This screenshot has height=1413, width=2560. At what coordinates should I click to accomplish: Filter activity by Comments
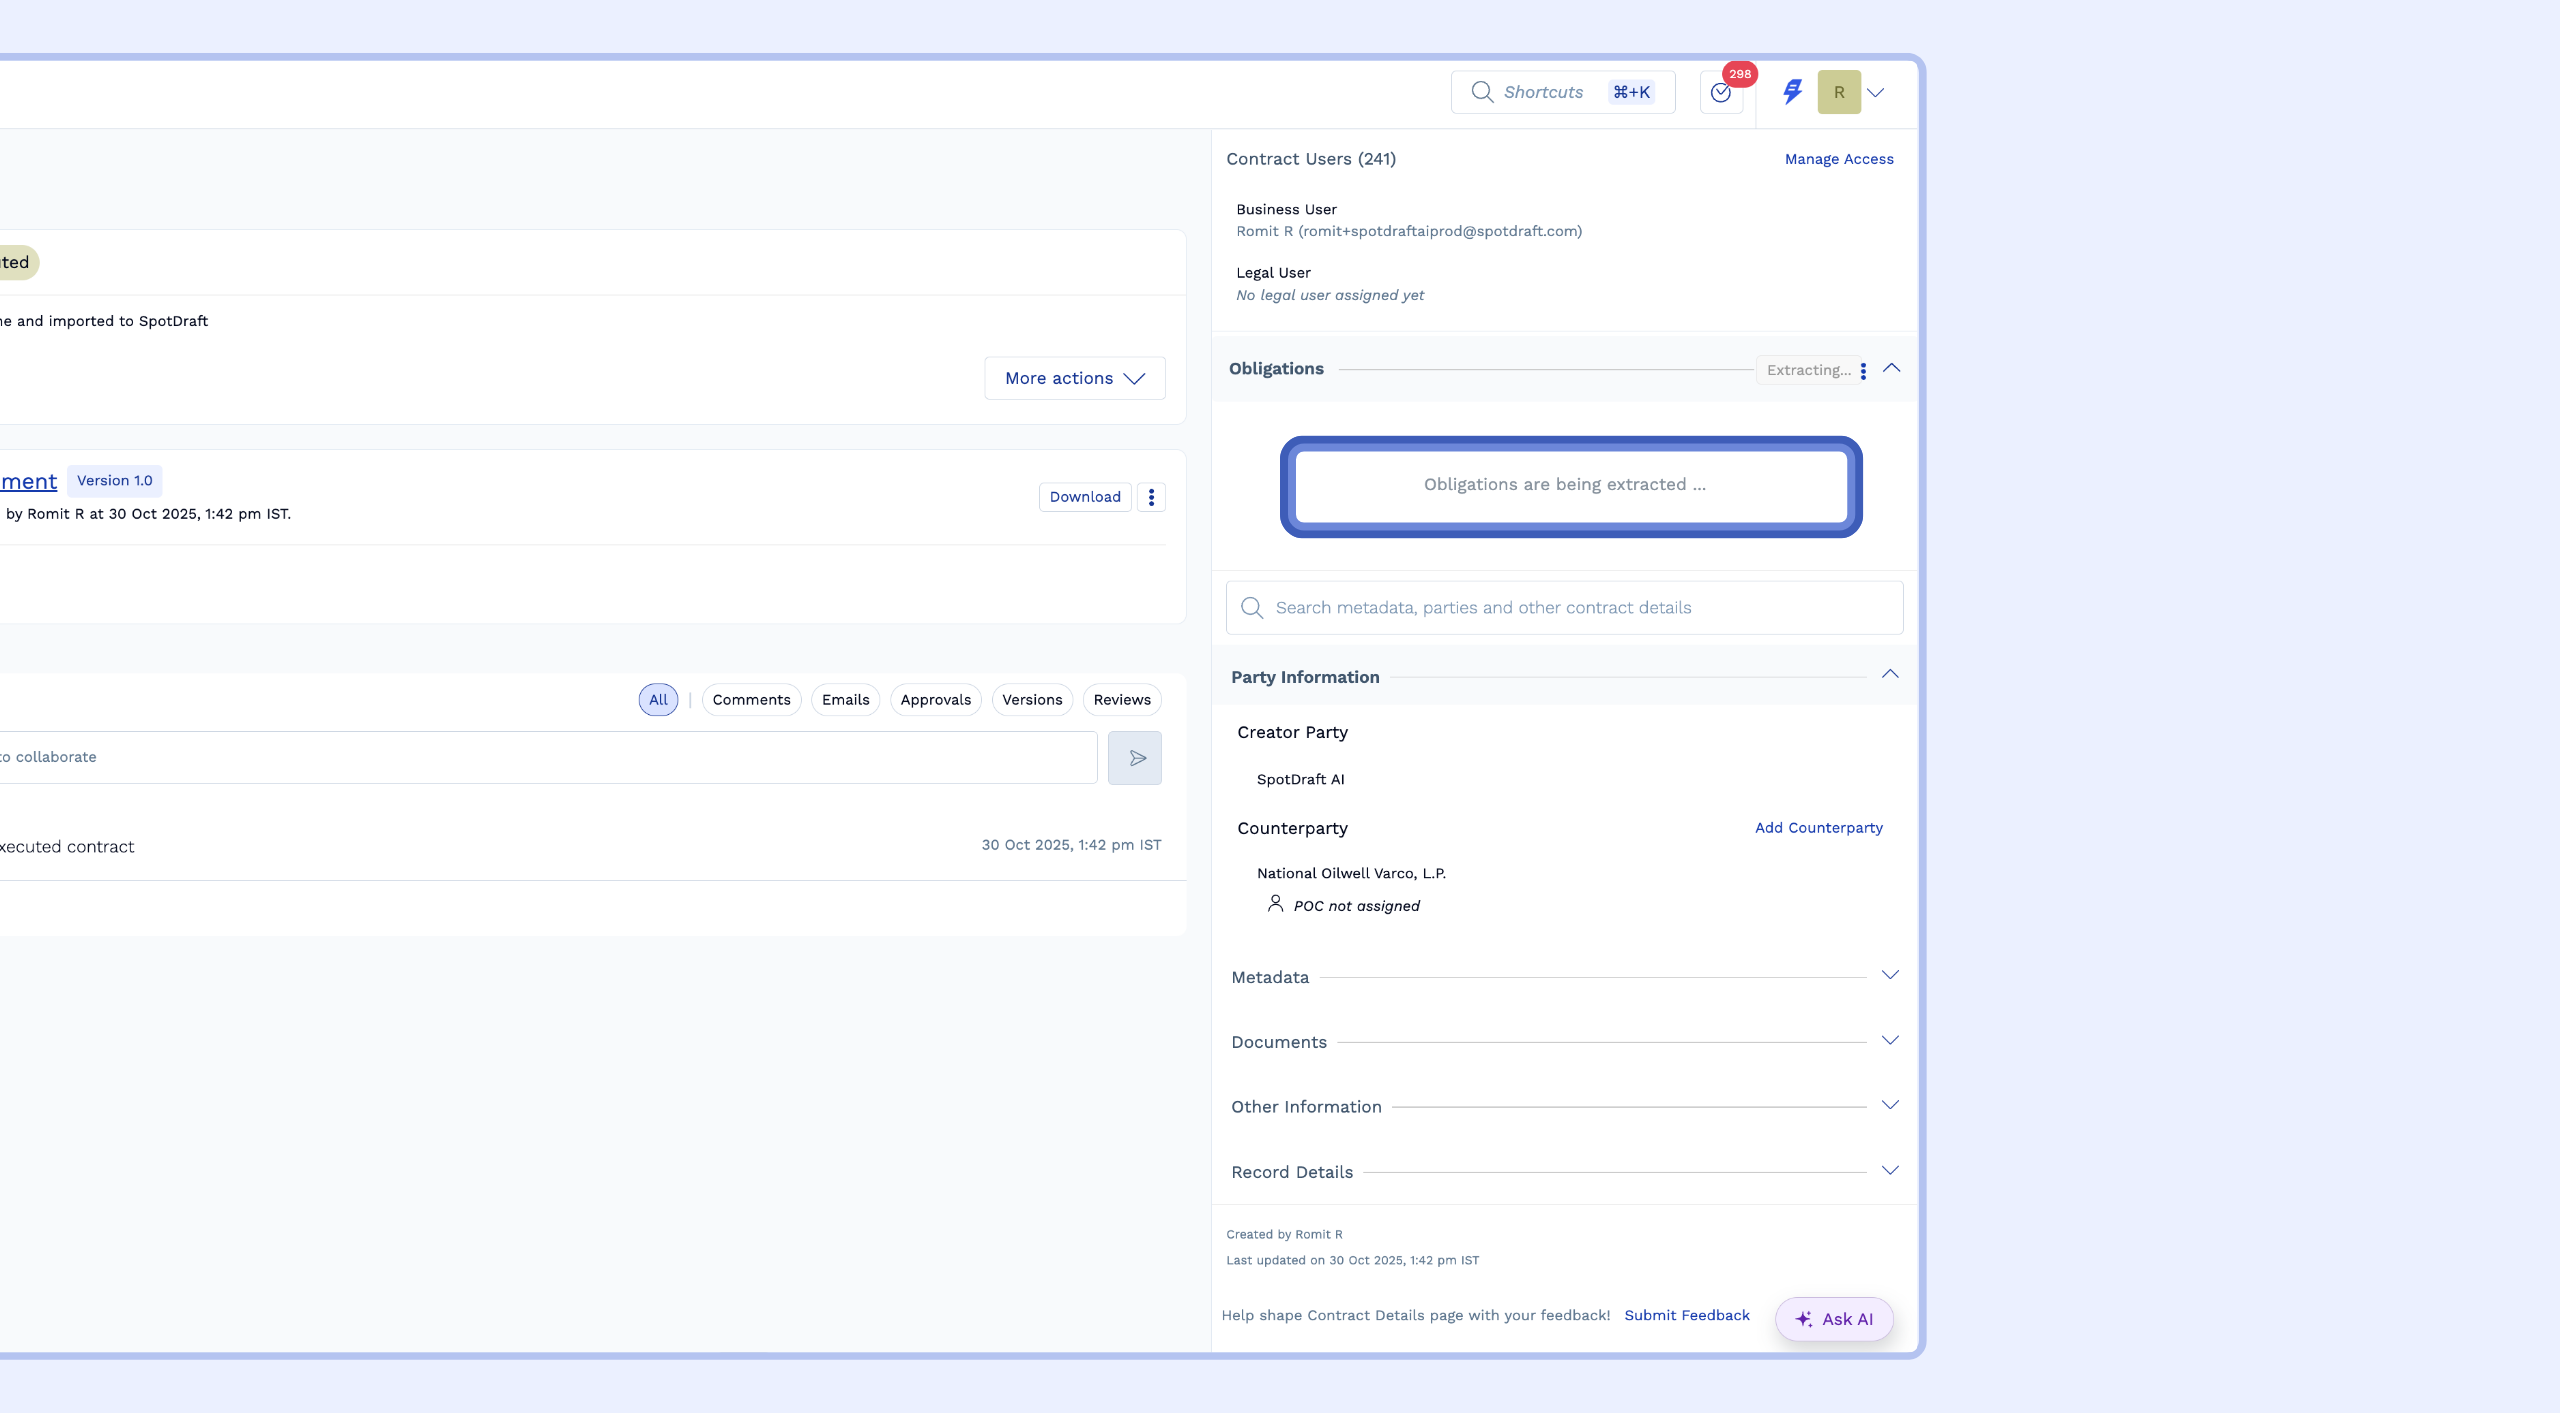751,700
